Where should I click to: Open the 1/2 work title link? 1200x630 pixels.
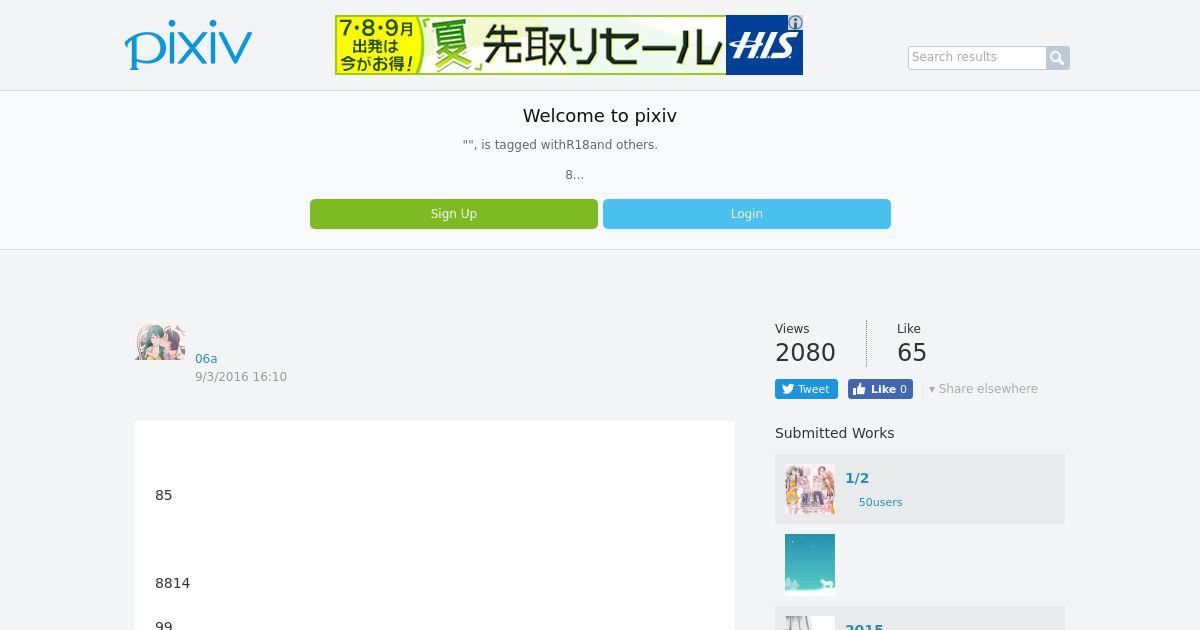[x=857, y=478]
